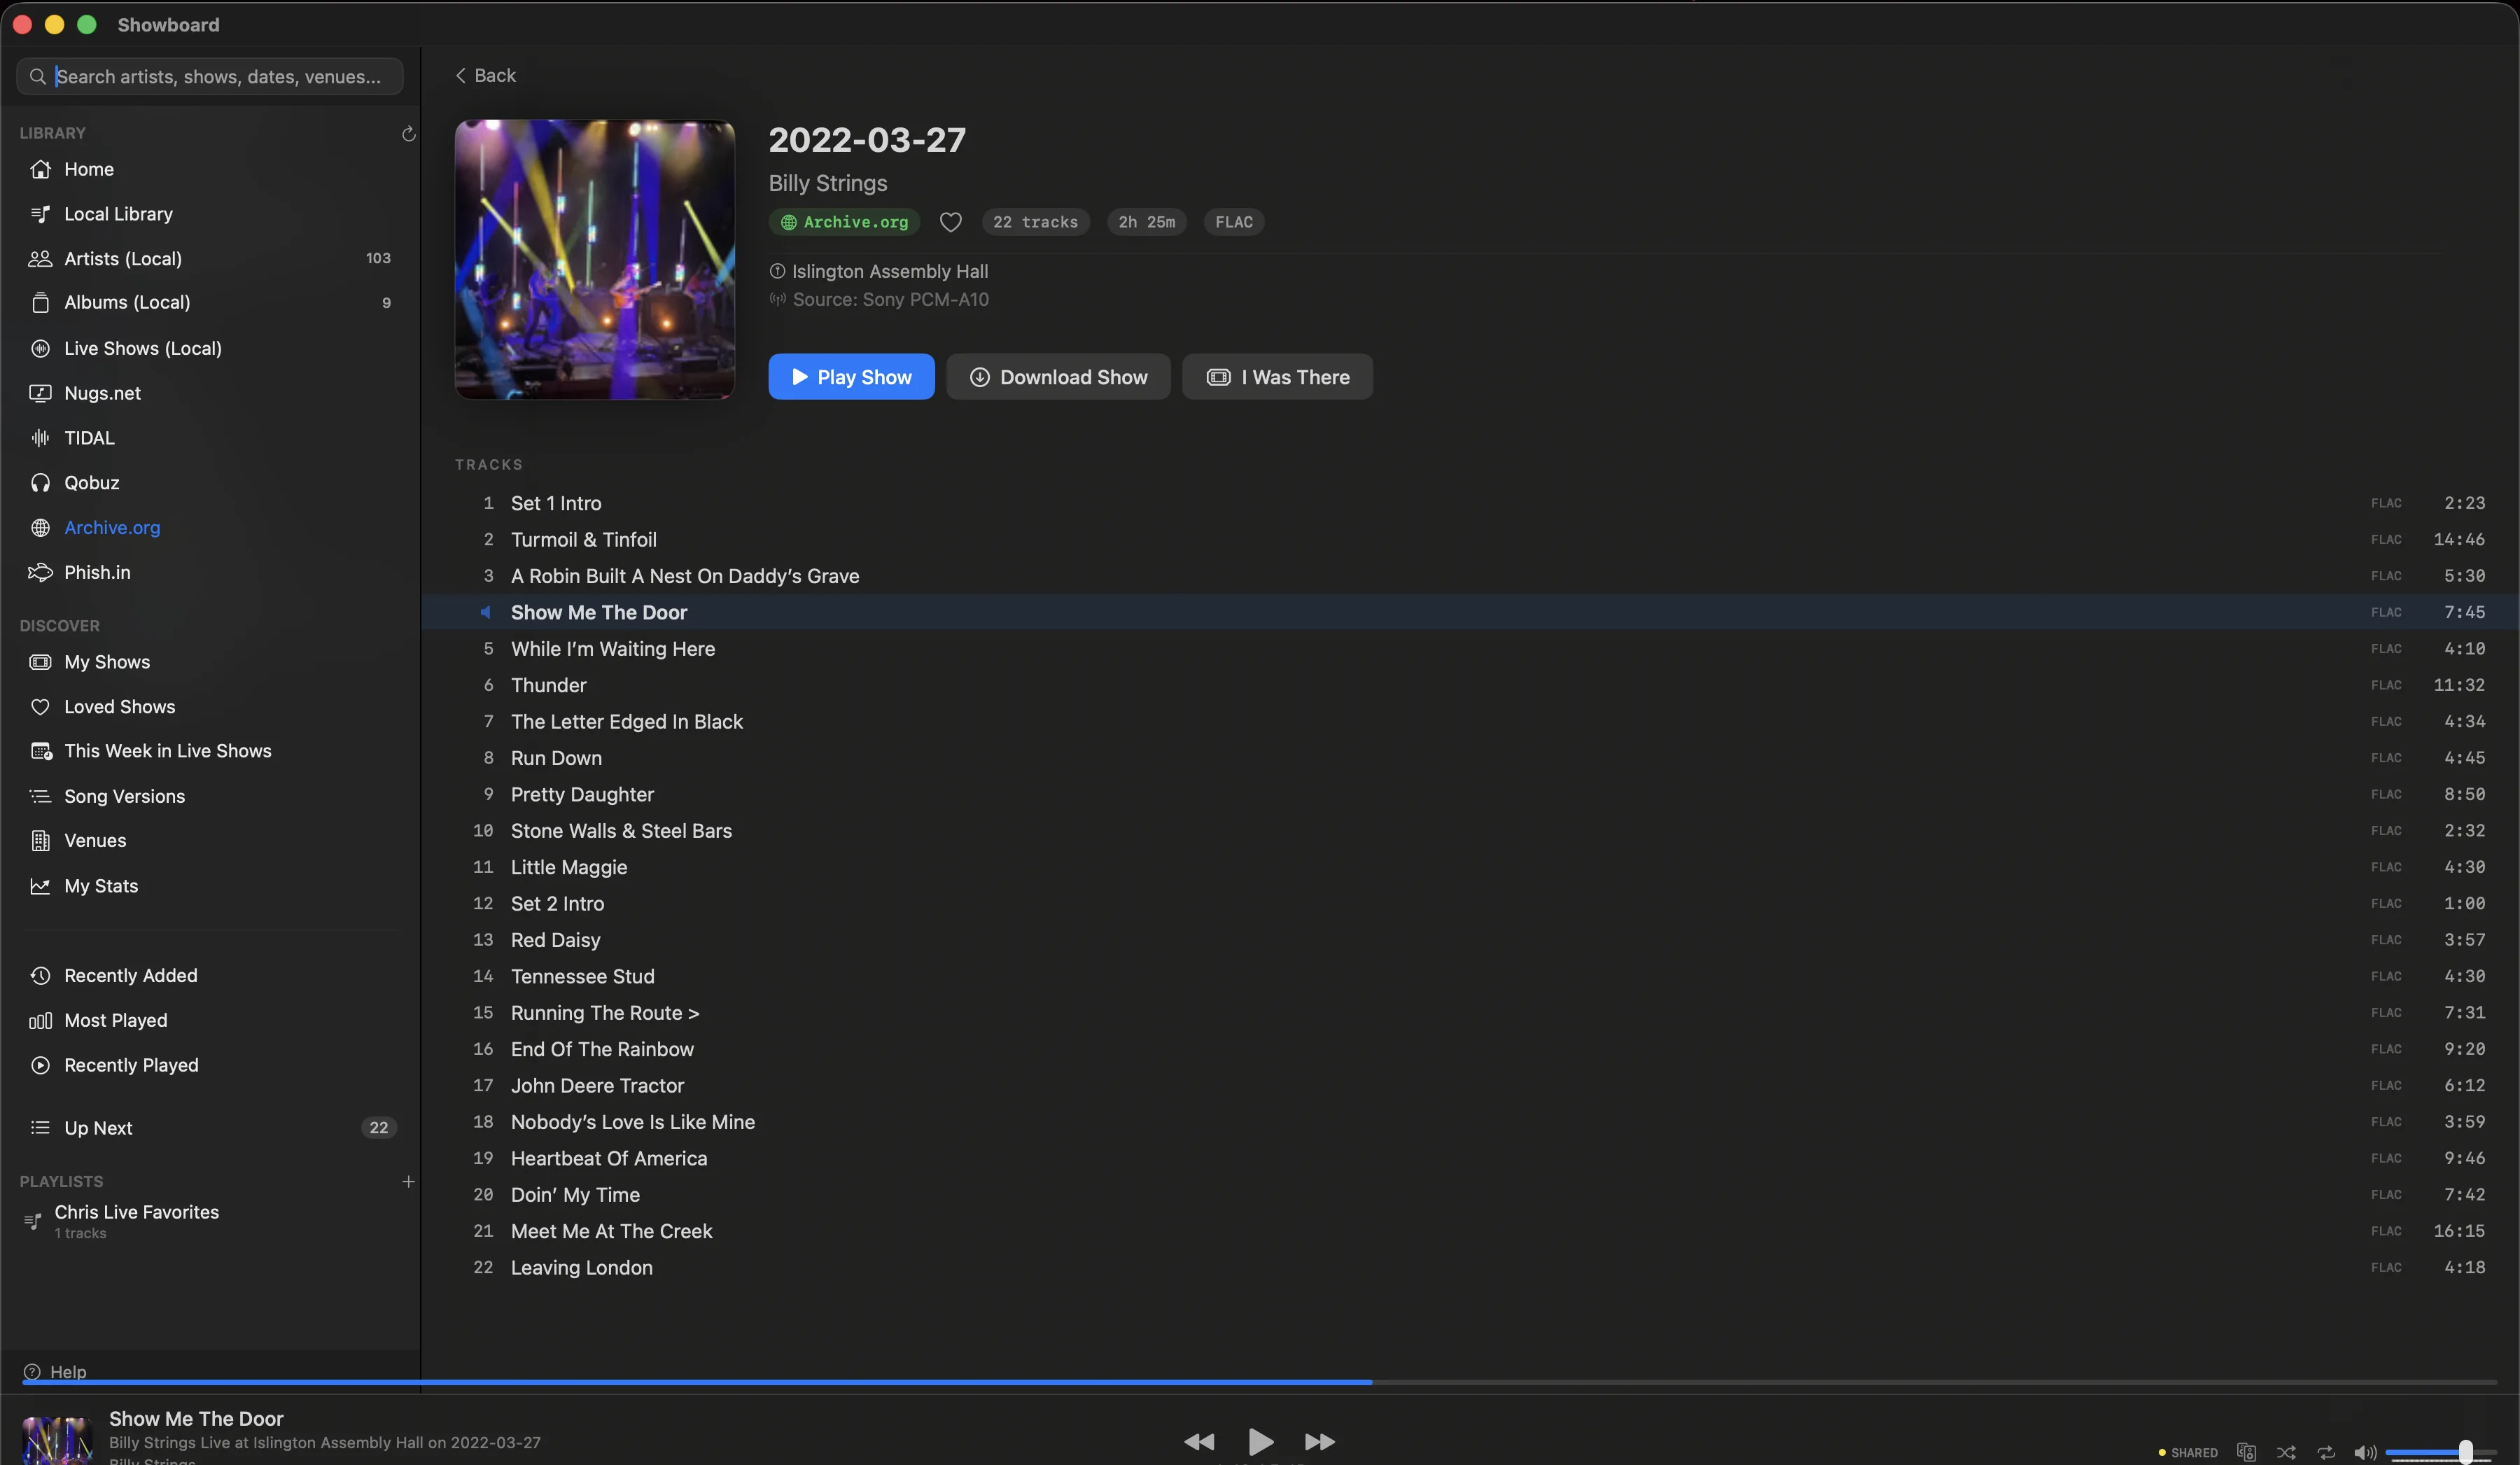The width and height of the screenshot is (2520, 1465).
Task: Toggle shuffle playback mode
Action: (2286, 1452)
